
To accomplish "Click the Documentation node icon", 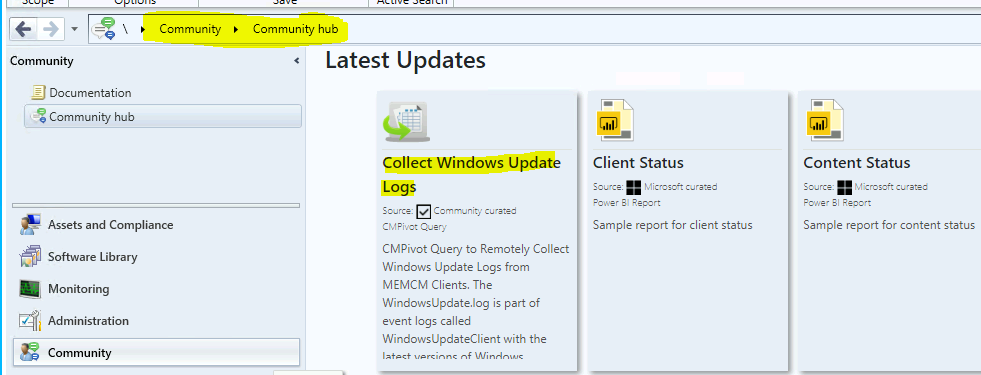I will coord(38,93).
